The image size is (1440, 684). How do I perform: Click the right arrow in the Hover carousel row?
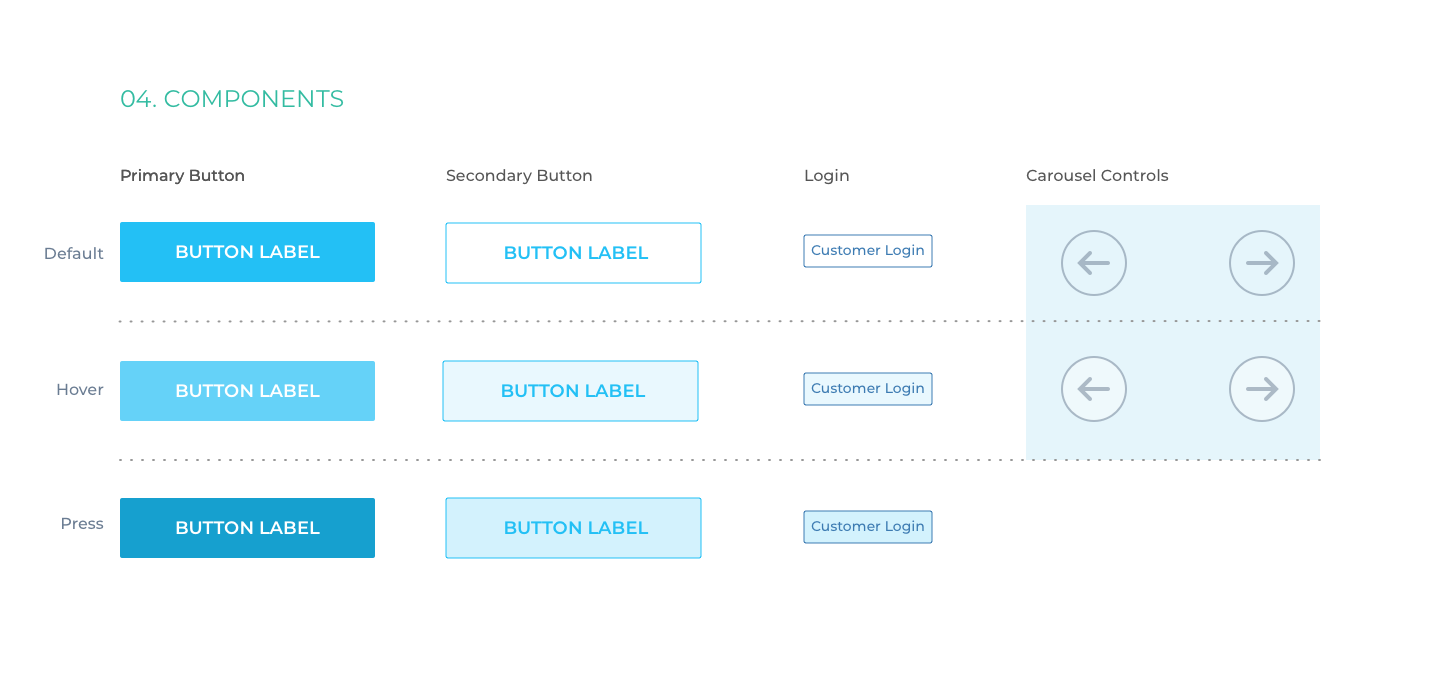[1262, 389]
